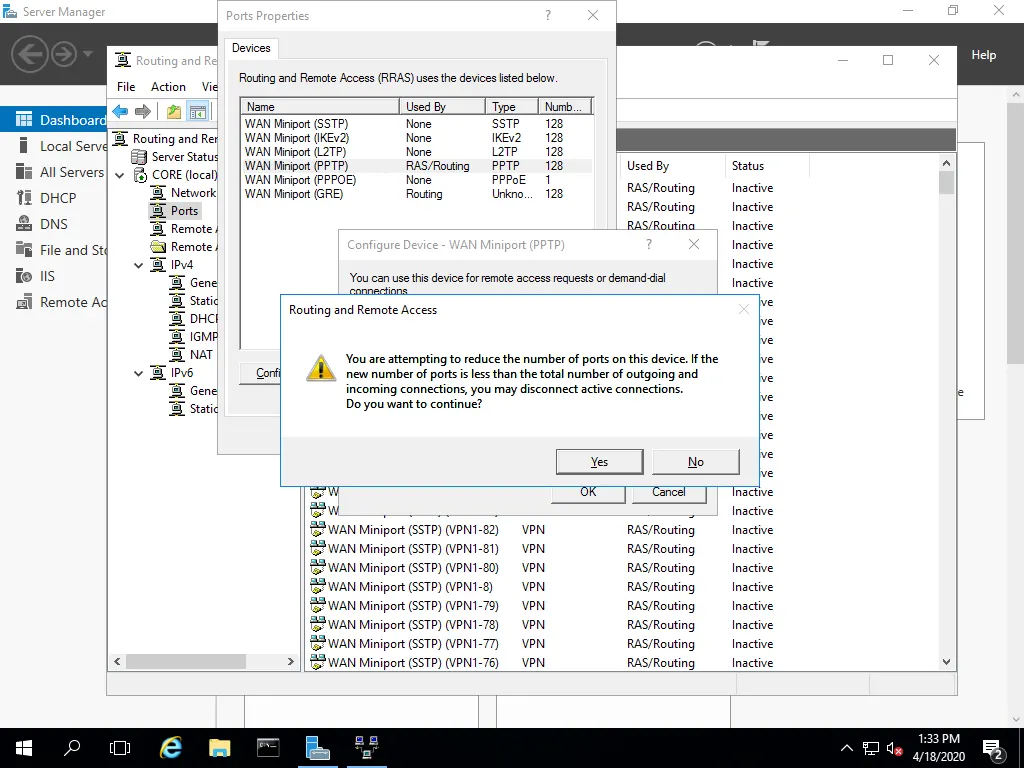The image size is (1024, 768).
Task: Toggle the Show/Hide console tree icon
Action: [x=197, y=111]
